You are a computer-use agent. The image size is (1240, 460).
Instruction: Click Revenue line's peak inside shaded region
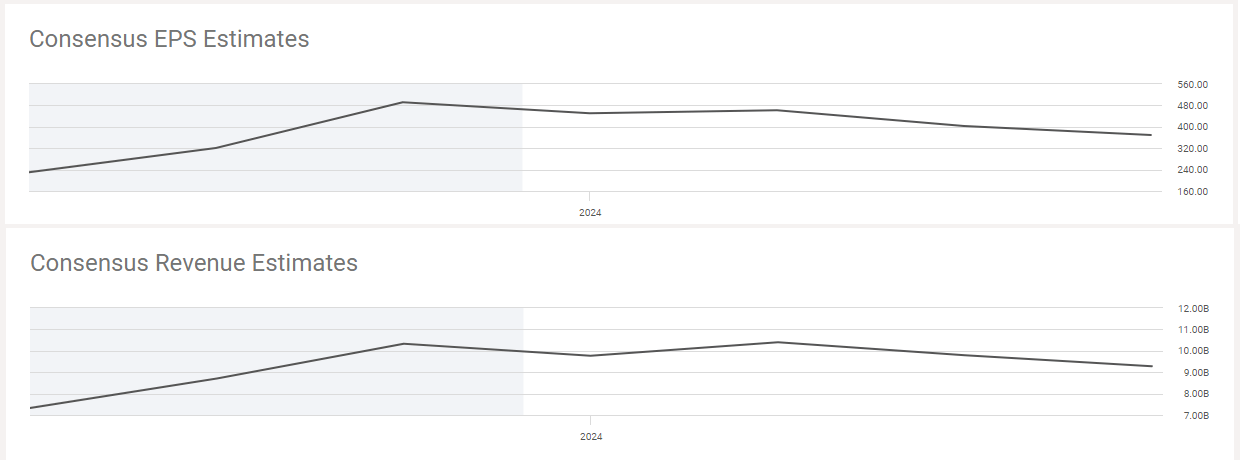tap(403, 344)
